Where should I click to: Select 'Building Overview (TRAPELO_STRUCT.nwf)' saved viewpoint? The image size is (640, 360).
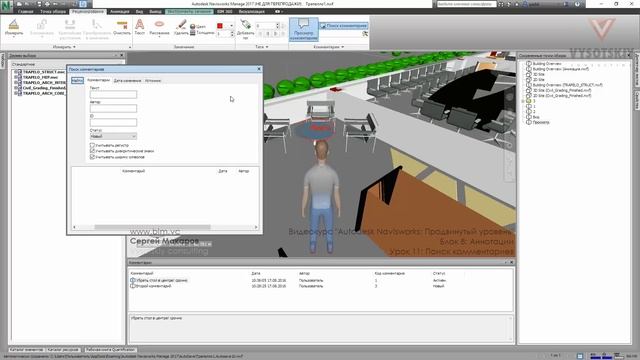click(x=567, y=85)
